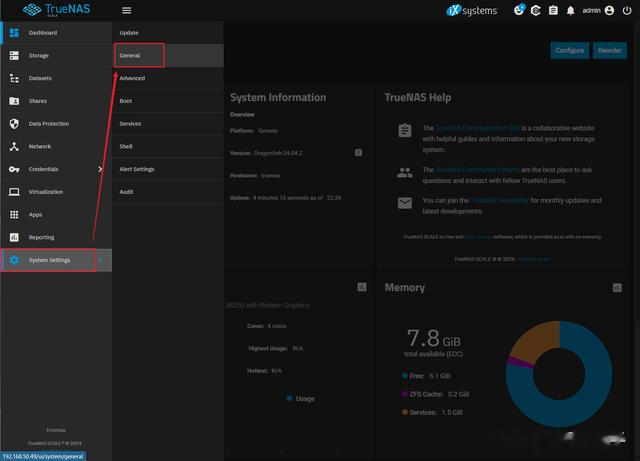
Task: Open the Services submenu item
Action: [168, 124]
